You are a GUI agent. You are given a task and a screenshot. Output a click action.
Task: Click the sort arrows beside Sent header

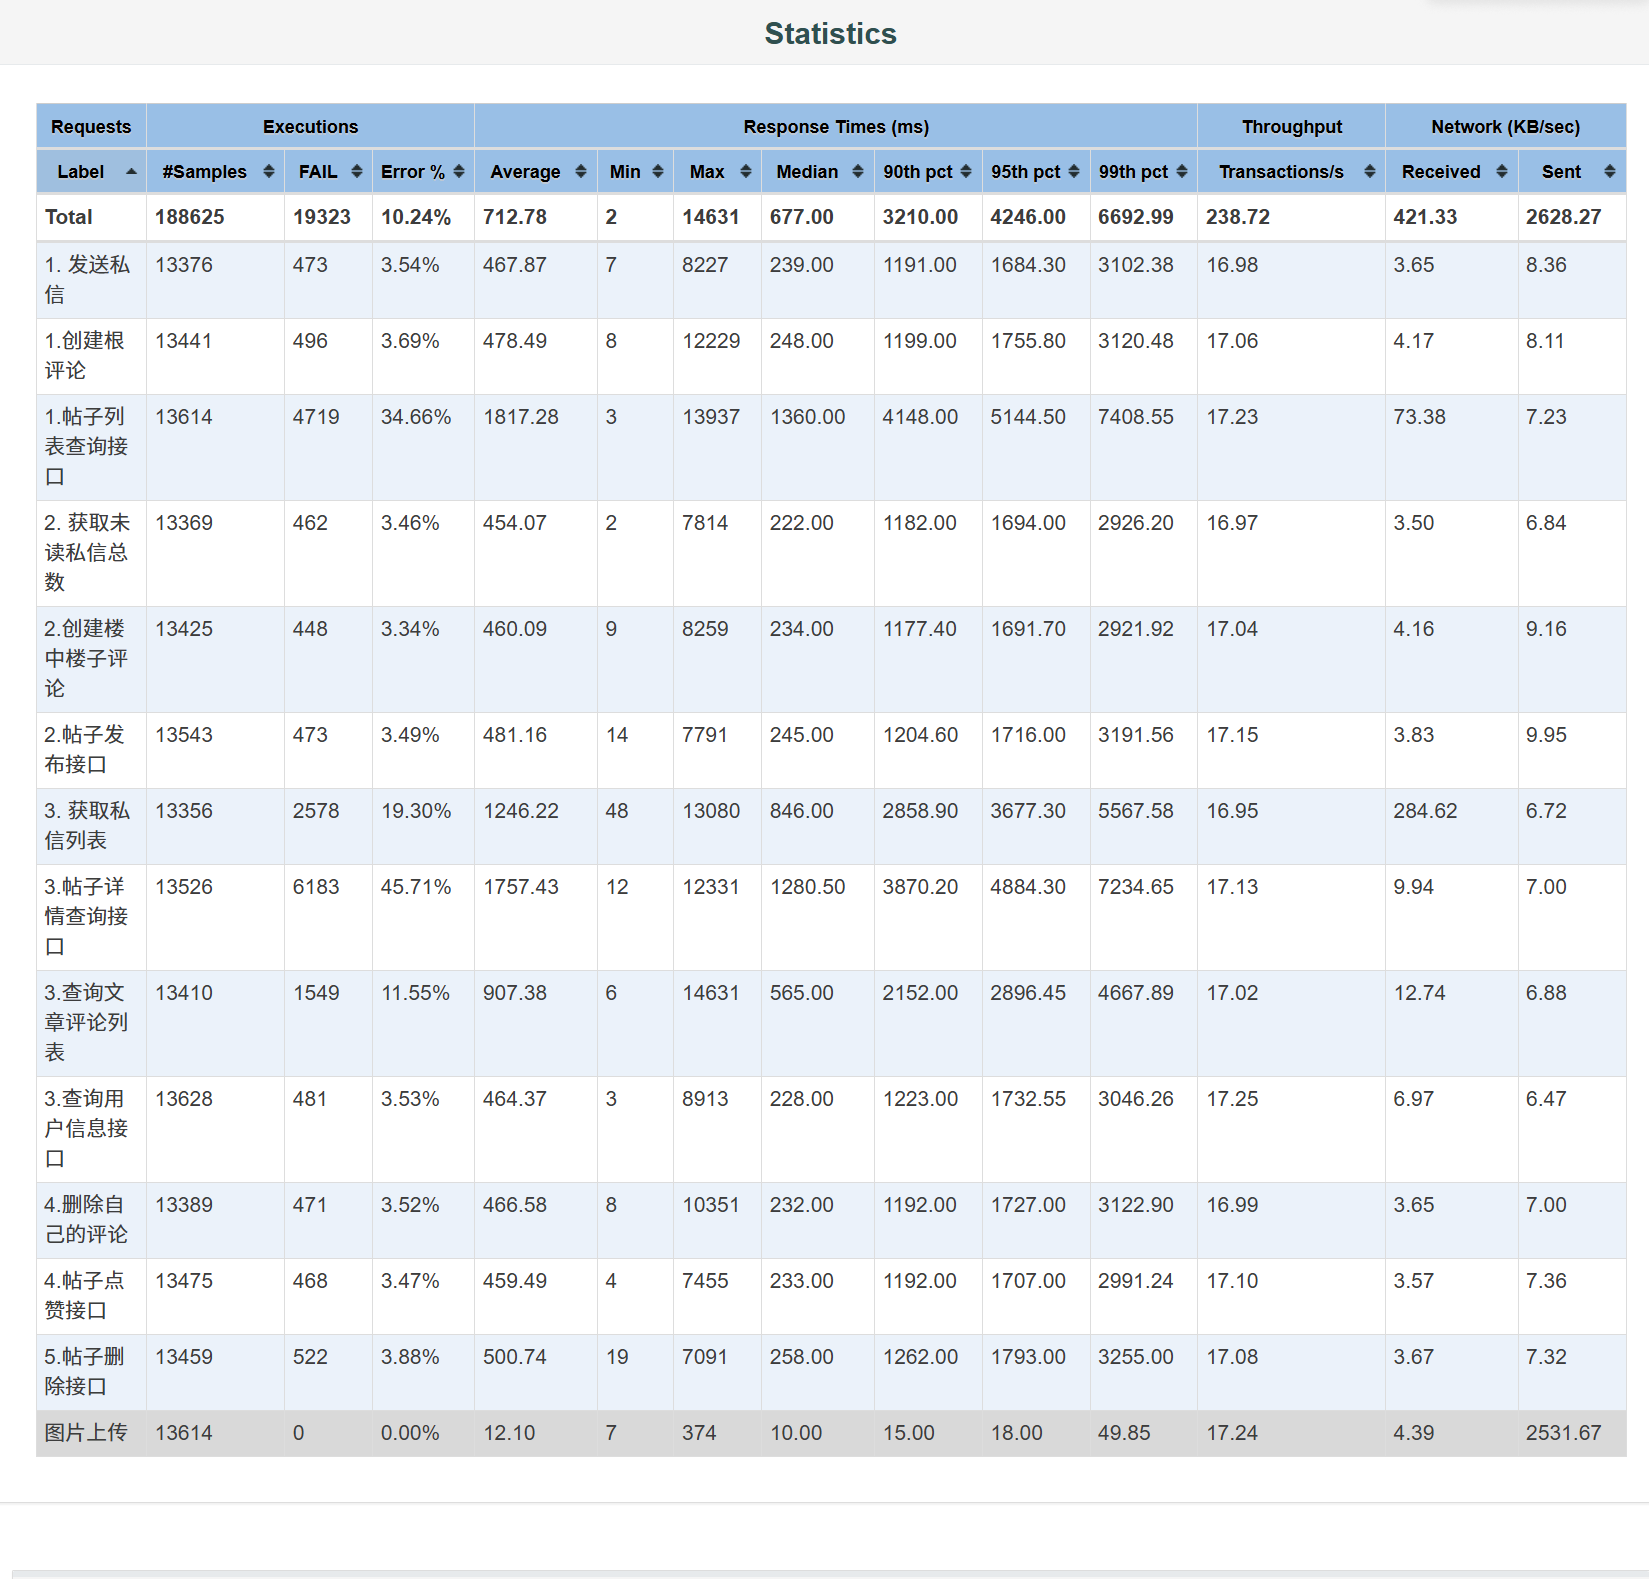click(x=1610, y=172)
